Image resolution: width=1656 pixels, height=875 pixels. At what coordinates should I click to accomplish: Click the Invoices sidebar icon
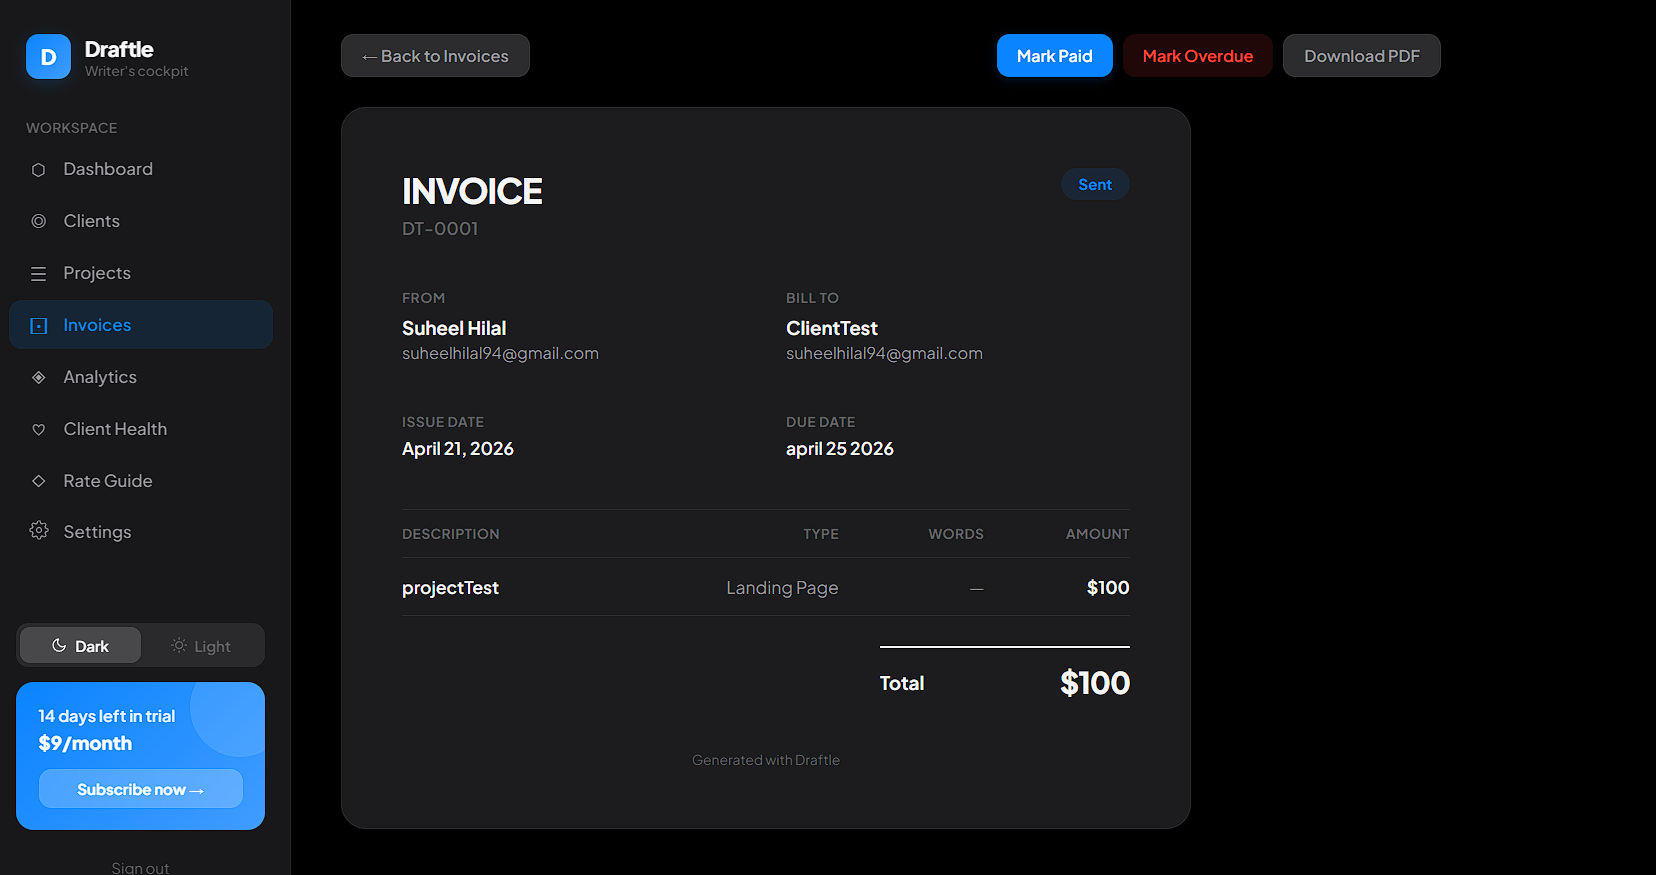coord(39,326)
